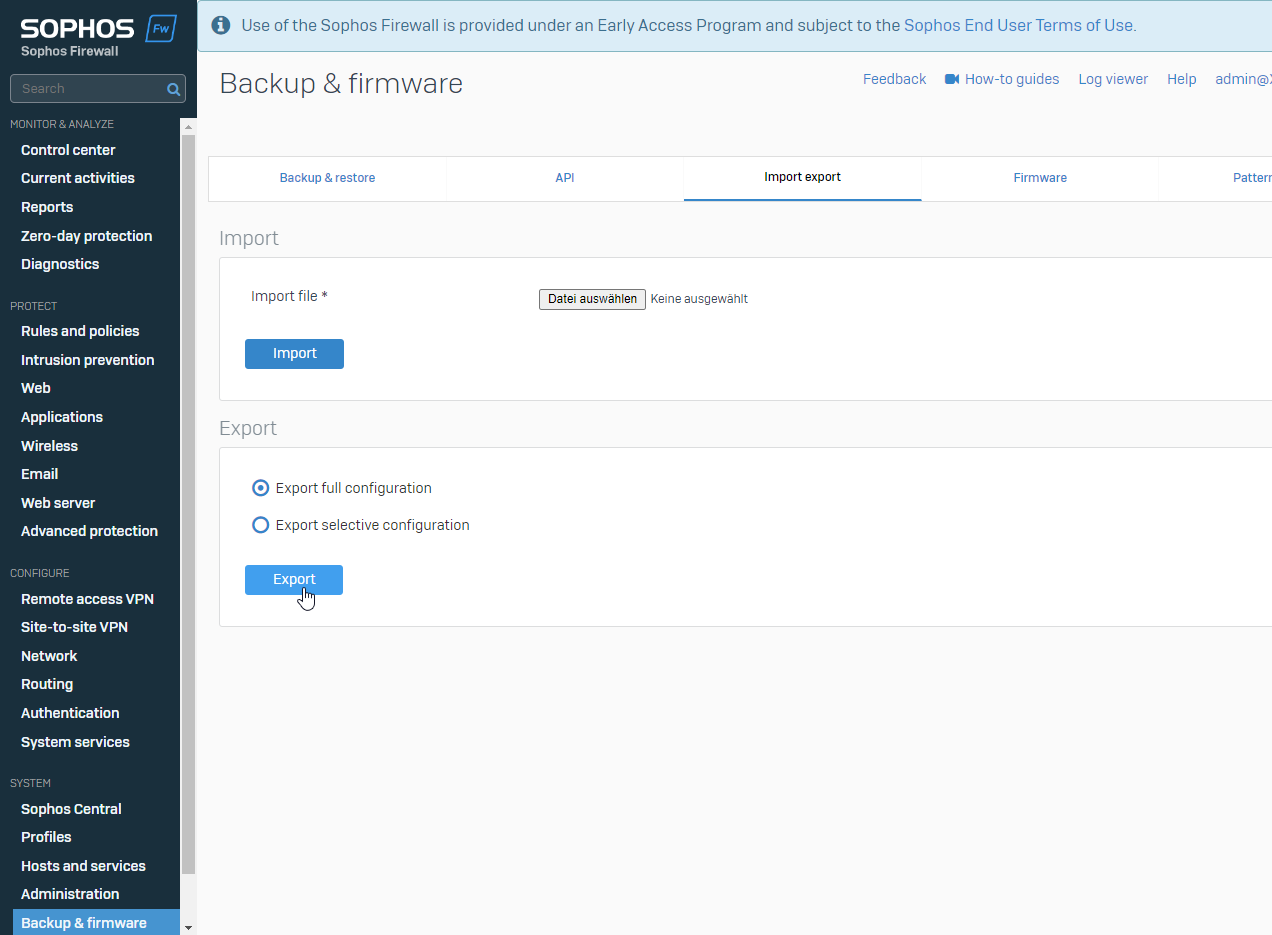This screenshot has width=1272, height=935.
Task: Select Export selective configuration option
Action: click(x=261, y=525)
